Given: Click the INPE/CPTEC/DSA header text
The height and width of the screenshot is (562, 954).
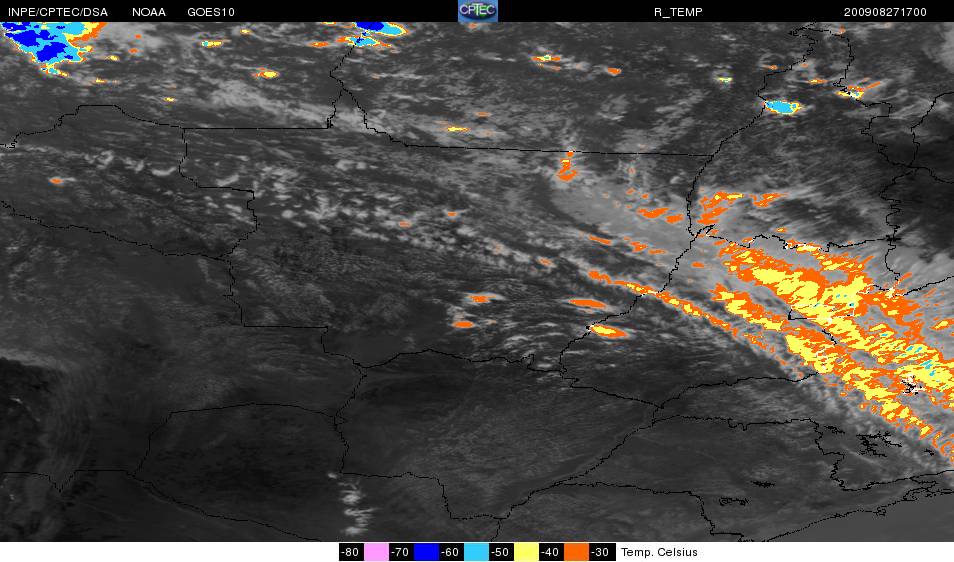Looking at the screenshot, I should tap(58, 12).
